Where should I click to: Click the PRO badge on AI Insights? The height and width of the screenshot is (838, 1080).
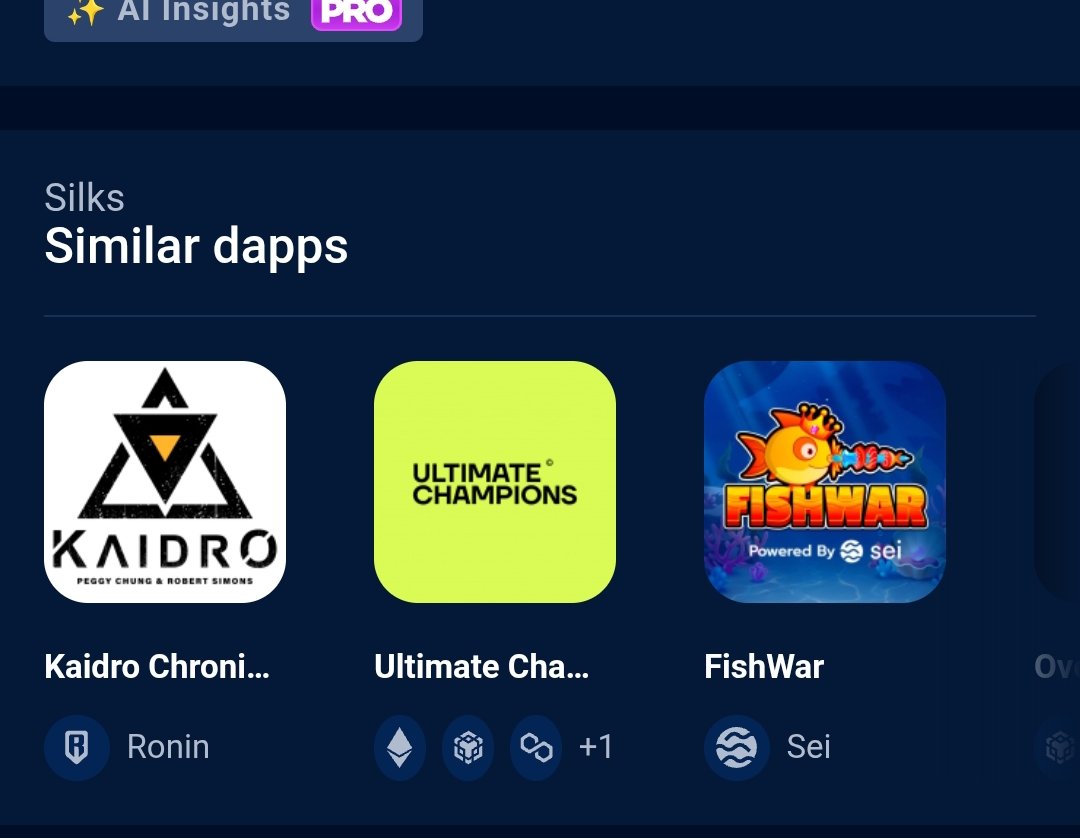356,14
